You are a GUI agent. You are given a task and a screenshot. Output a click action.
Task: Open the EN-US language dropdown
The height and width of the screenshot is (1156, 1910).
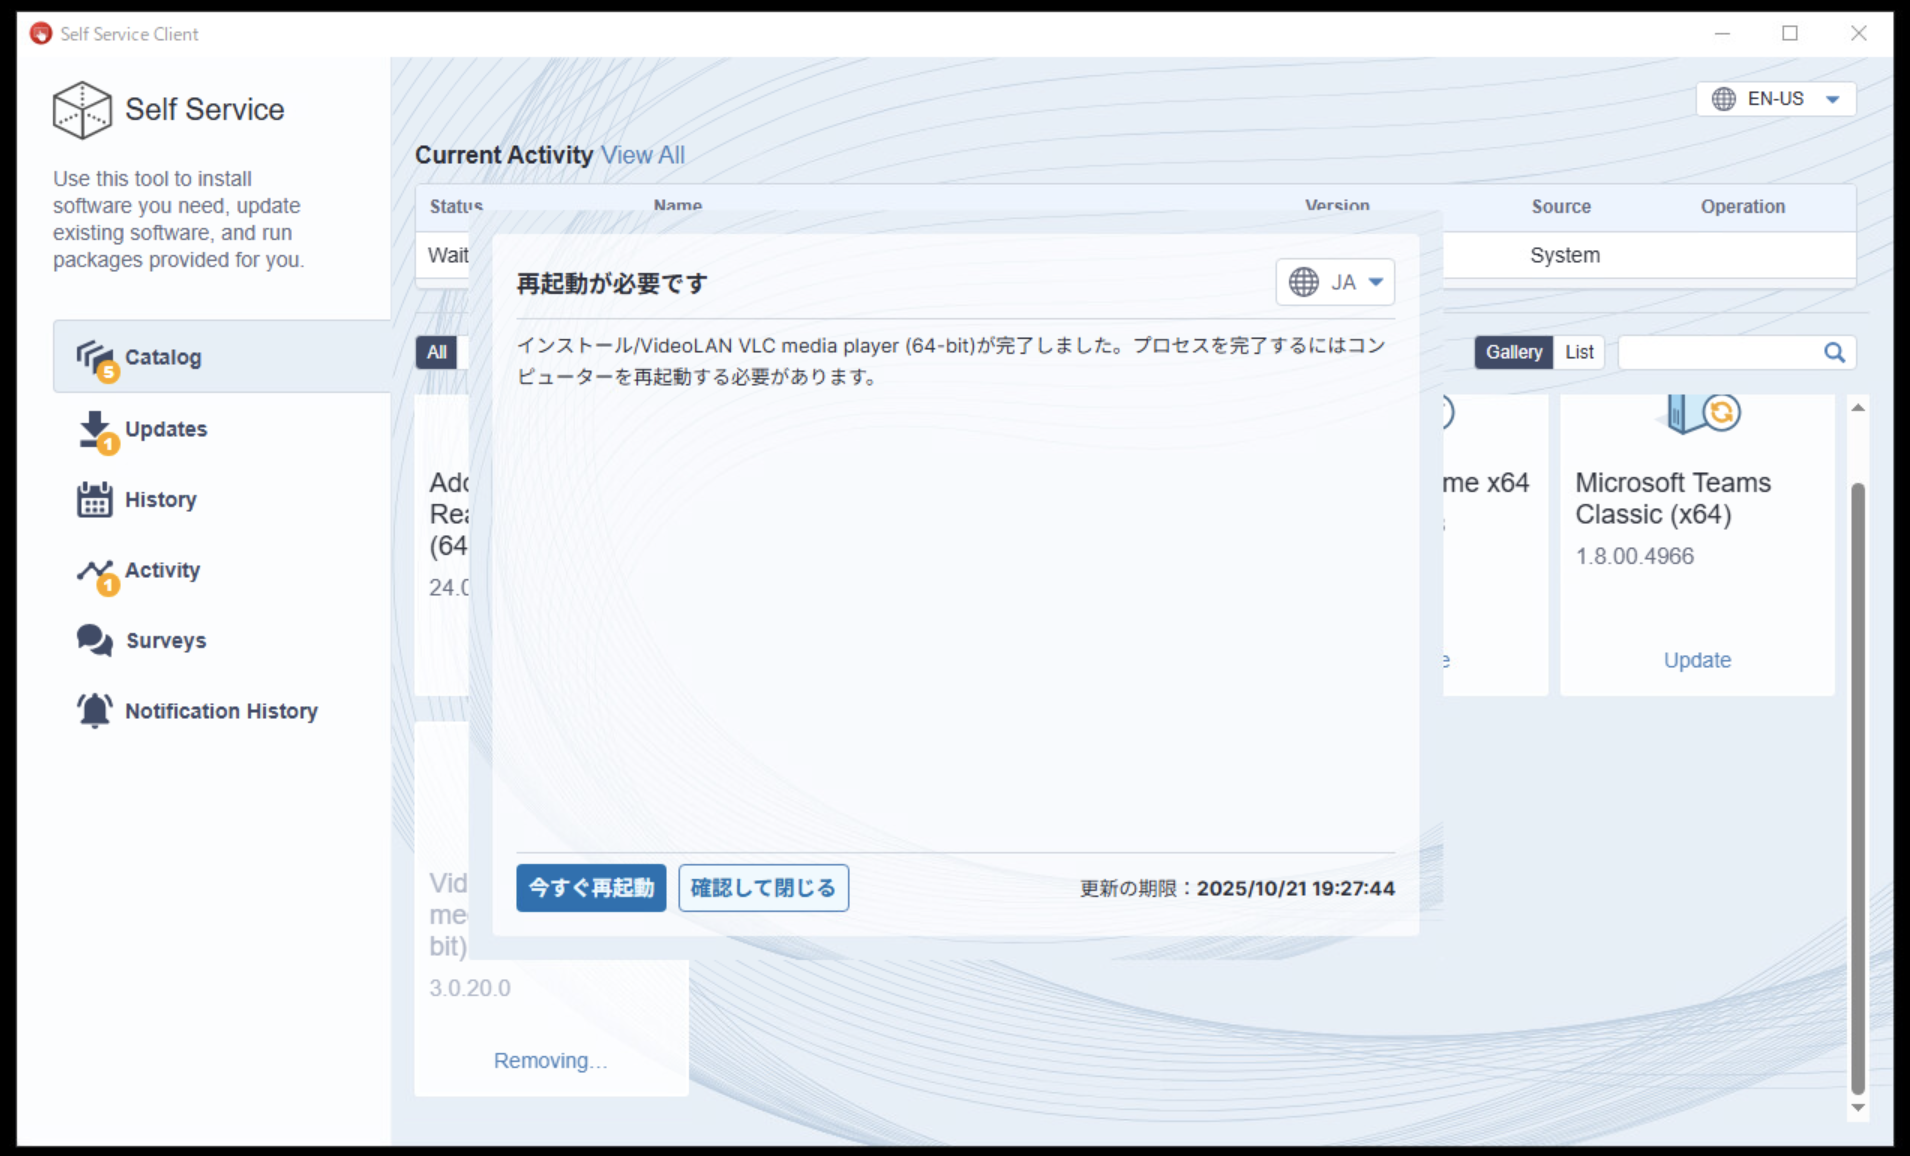click(1775, 99)
